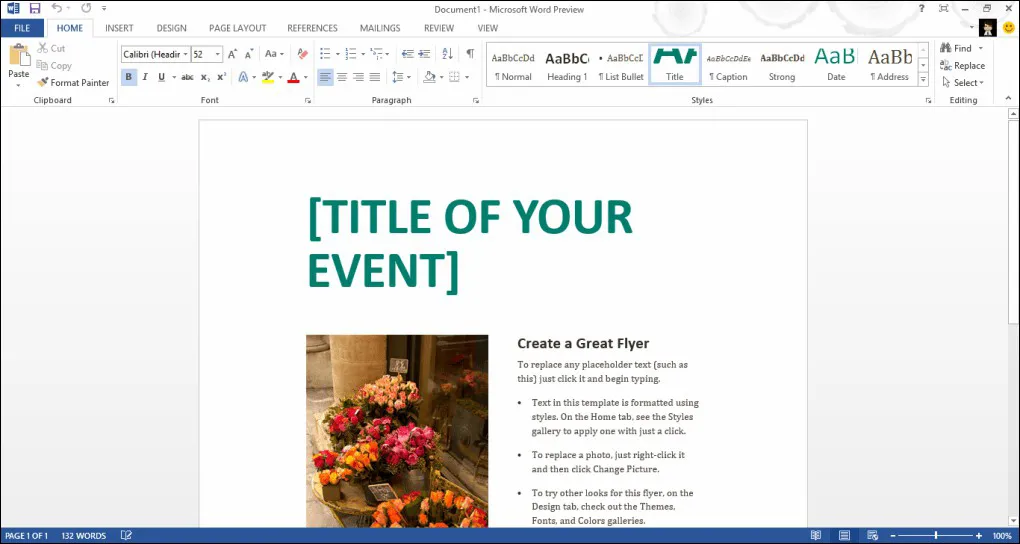Select the flower photo in the flyer

point(397,430)
